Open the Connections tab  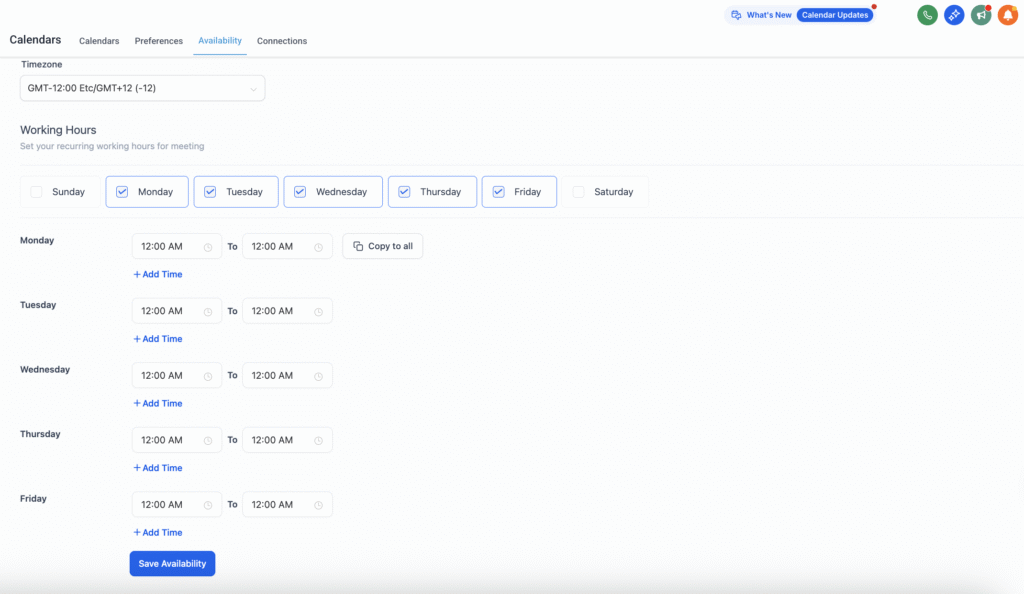click(282, 41)
